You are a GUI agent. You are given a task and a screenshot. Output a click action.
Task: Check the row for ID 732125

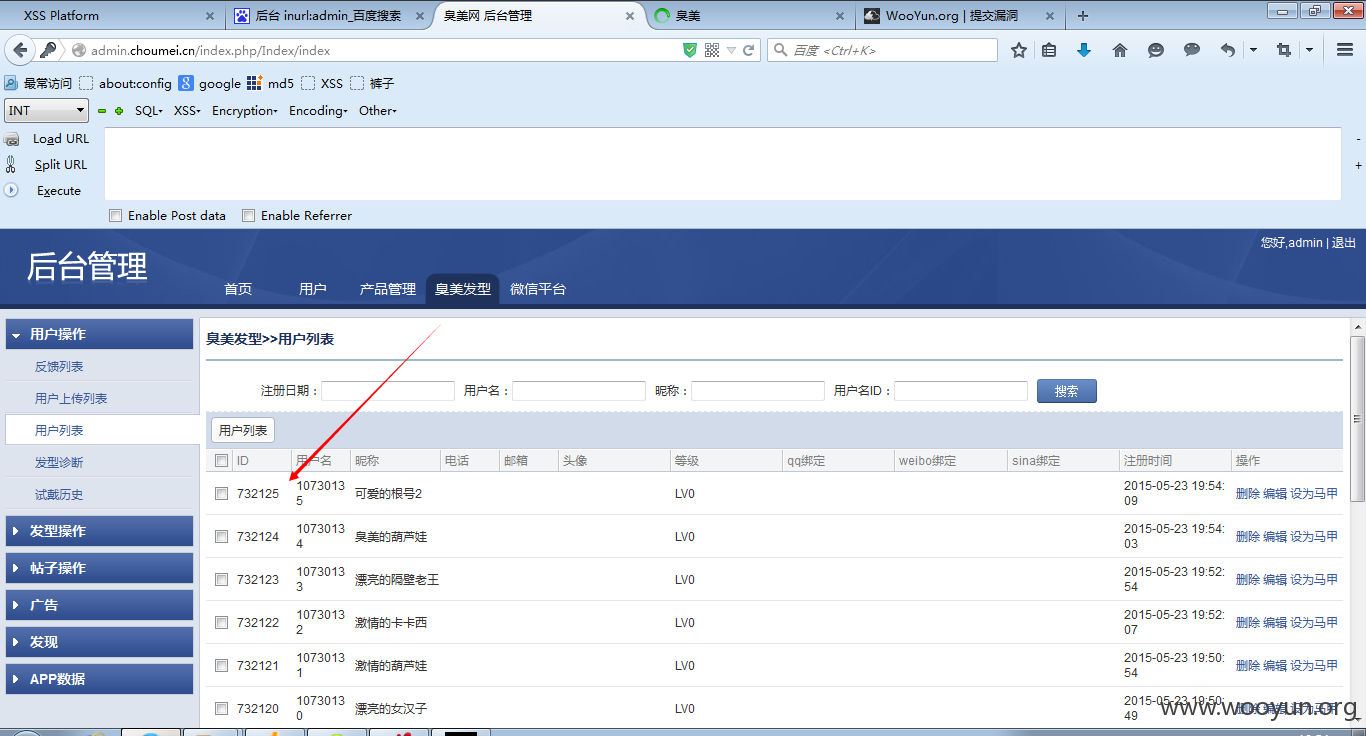(222, 494)
